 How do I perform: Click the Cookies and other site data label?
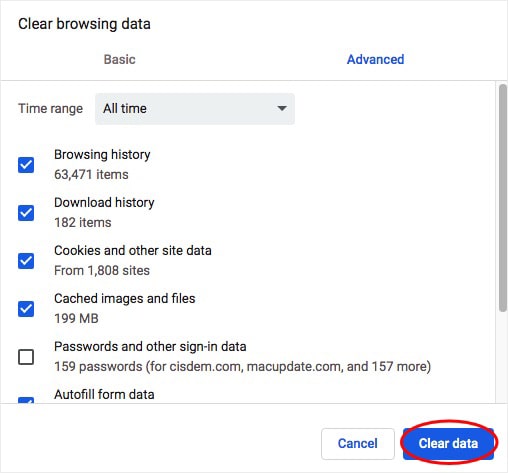click(133, 251)
